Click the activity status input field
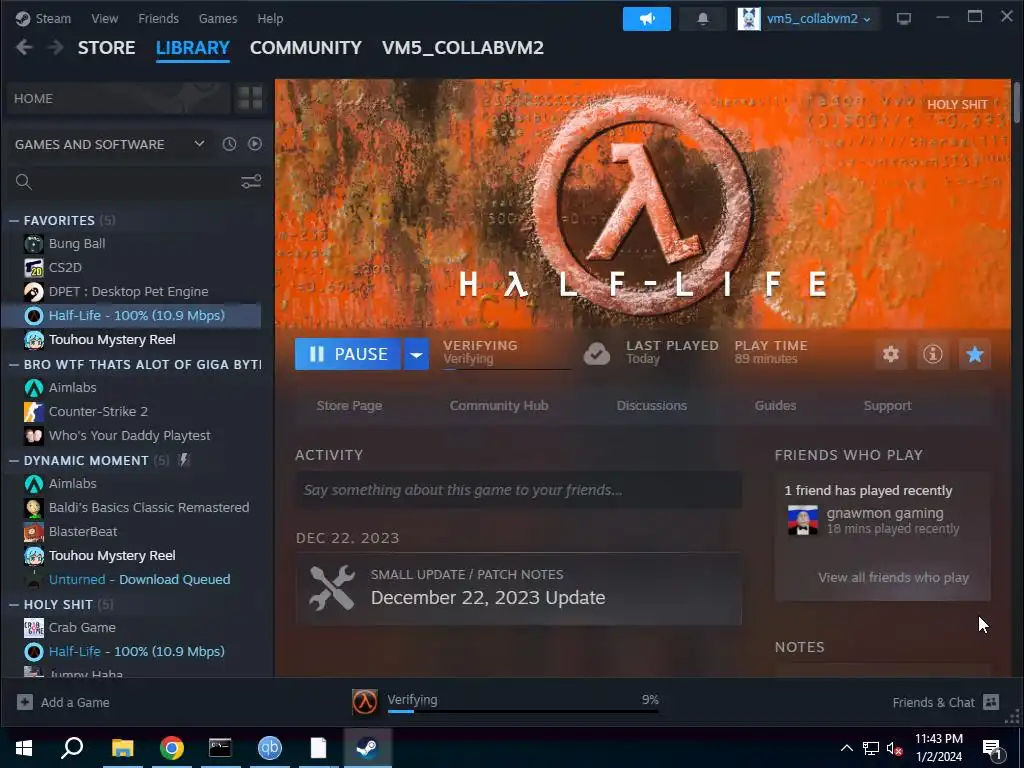The image size is (1024, 768). pos(519,490)
